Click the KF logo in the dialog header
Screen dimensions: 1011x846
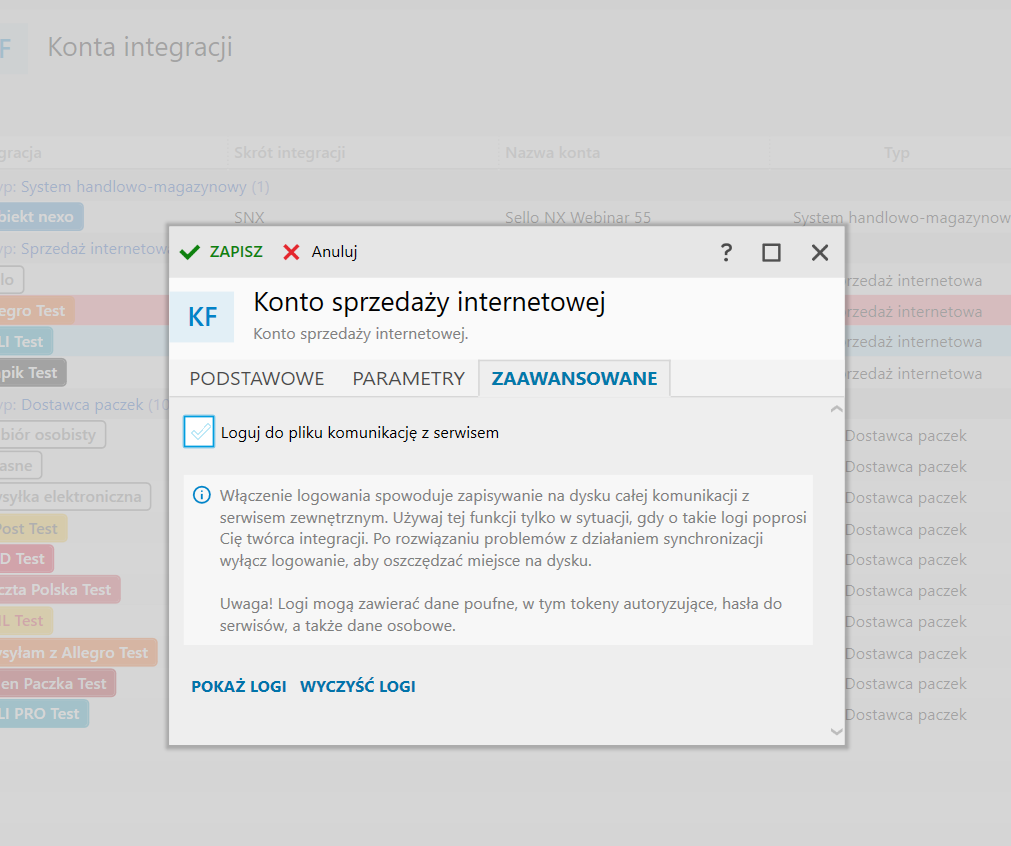203,317
